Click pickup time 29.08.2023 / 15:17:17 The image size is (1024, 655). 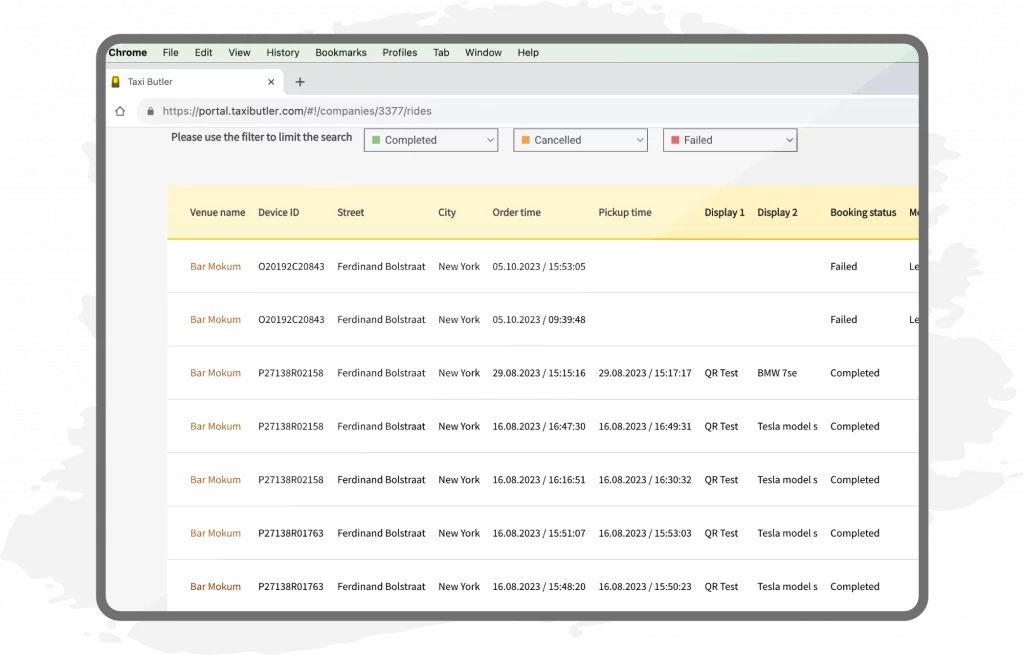click(645, 373)
